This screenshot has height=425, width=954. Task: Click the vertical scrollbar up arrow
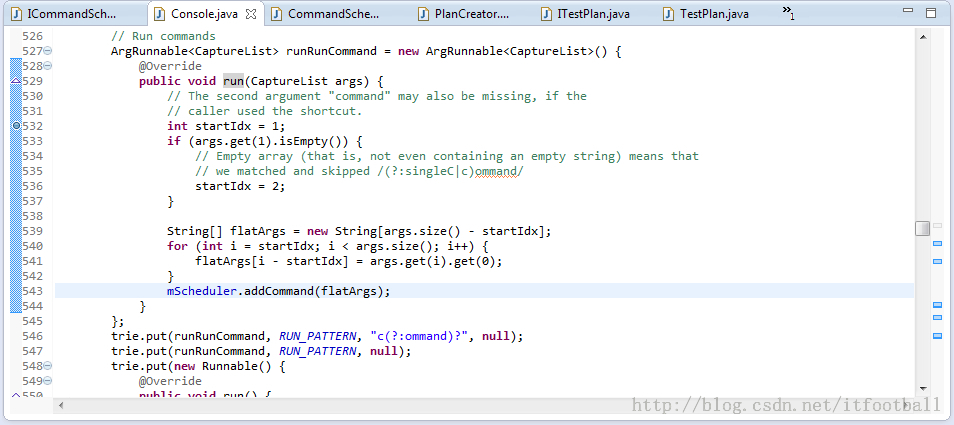tap(923, 37)
